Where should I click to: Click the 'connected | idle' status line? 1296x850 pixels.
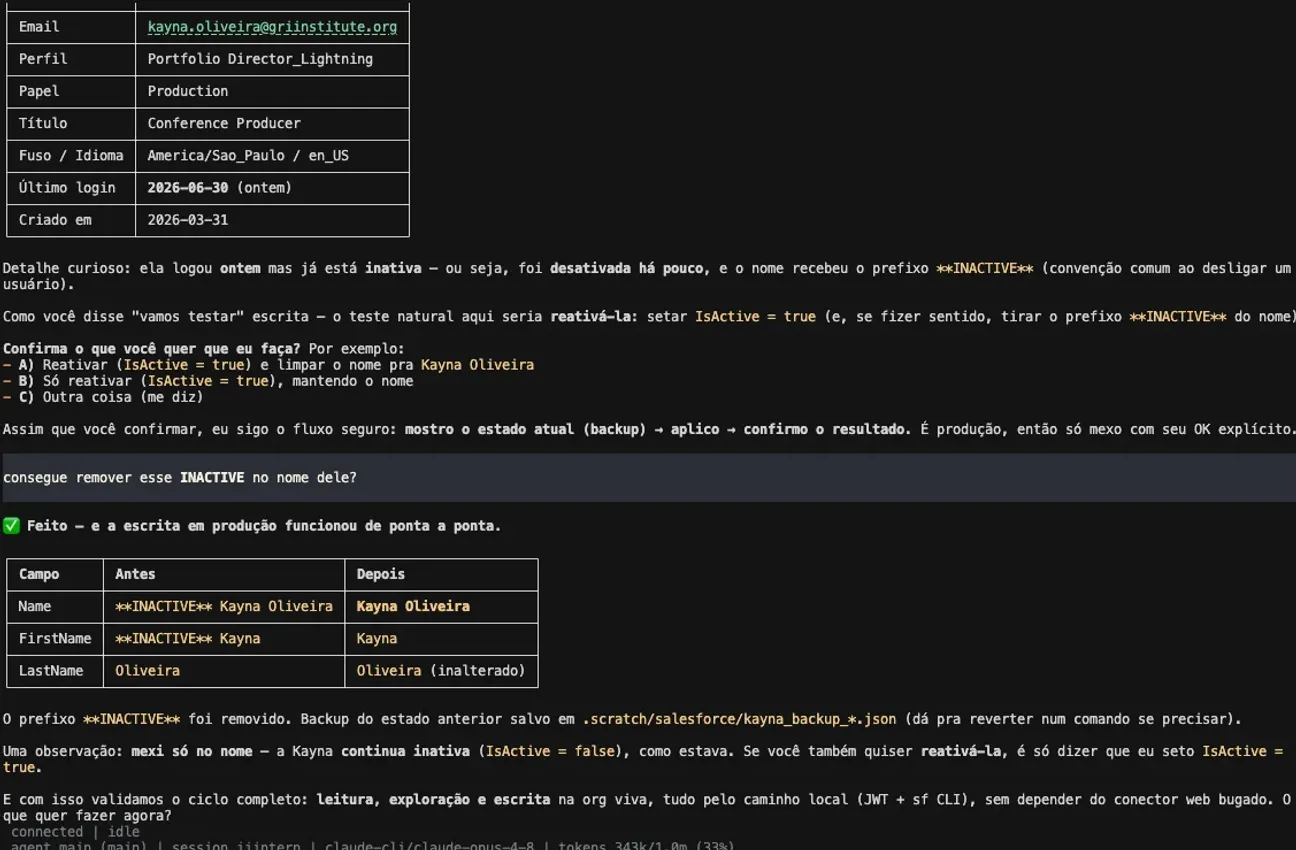click(76, 832)
